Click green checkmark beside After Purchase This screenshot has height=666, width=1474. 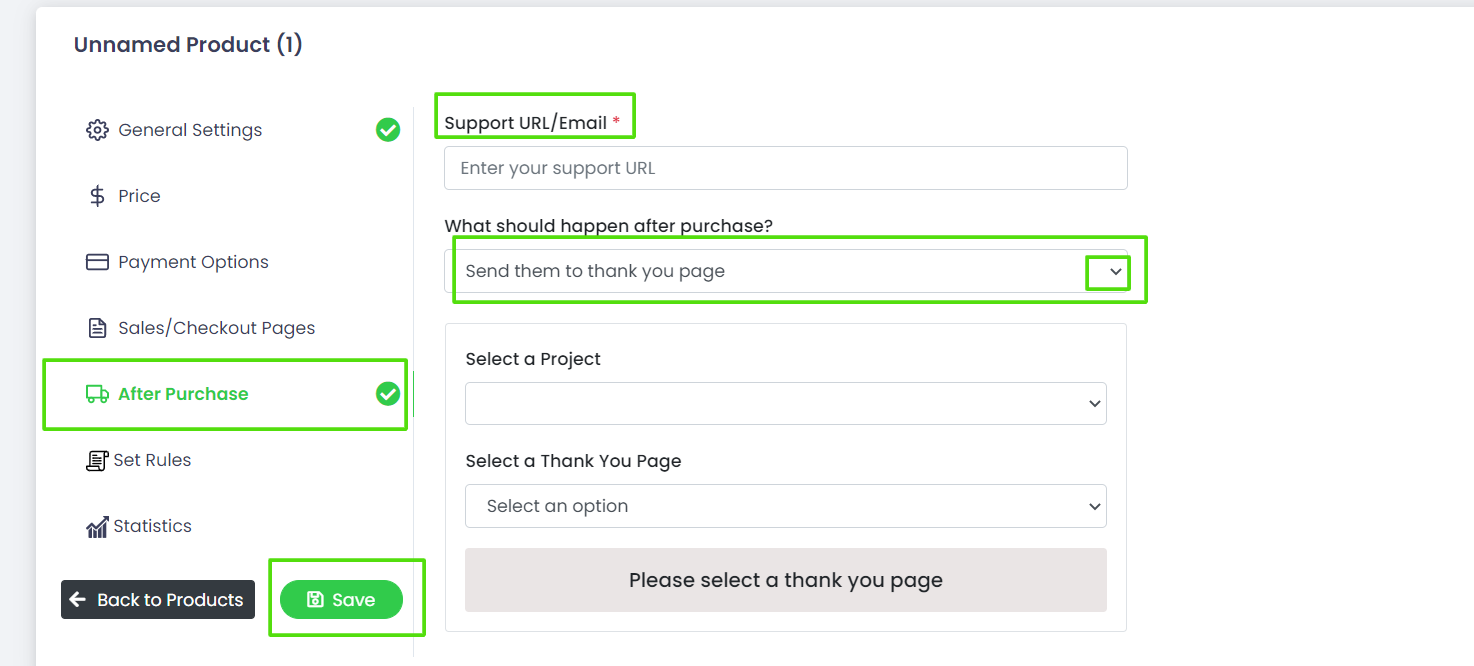coord(388,394)
